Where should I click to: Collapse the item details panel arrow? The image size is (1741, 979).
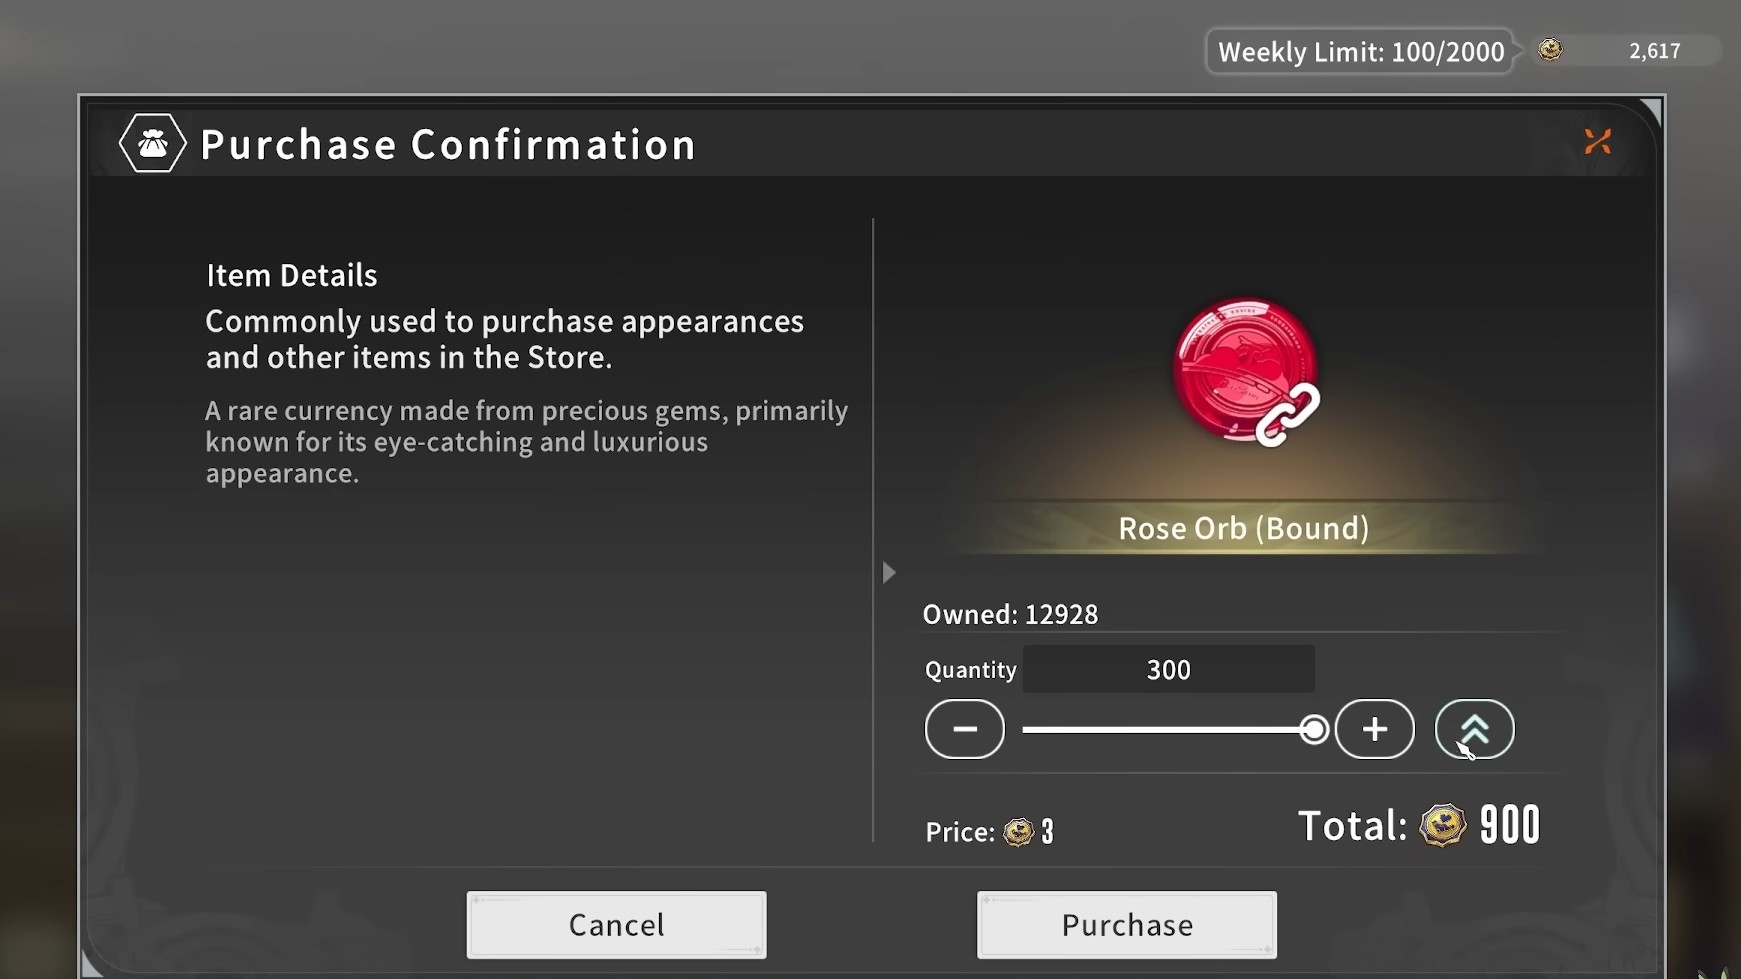coord(889,573)
